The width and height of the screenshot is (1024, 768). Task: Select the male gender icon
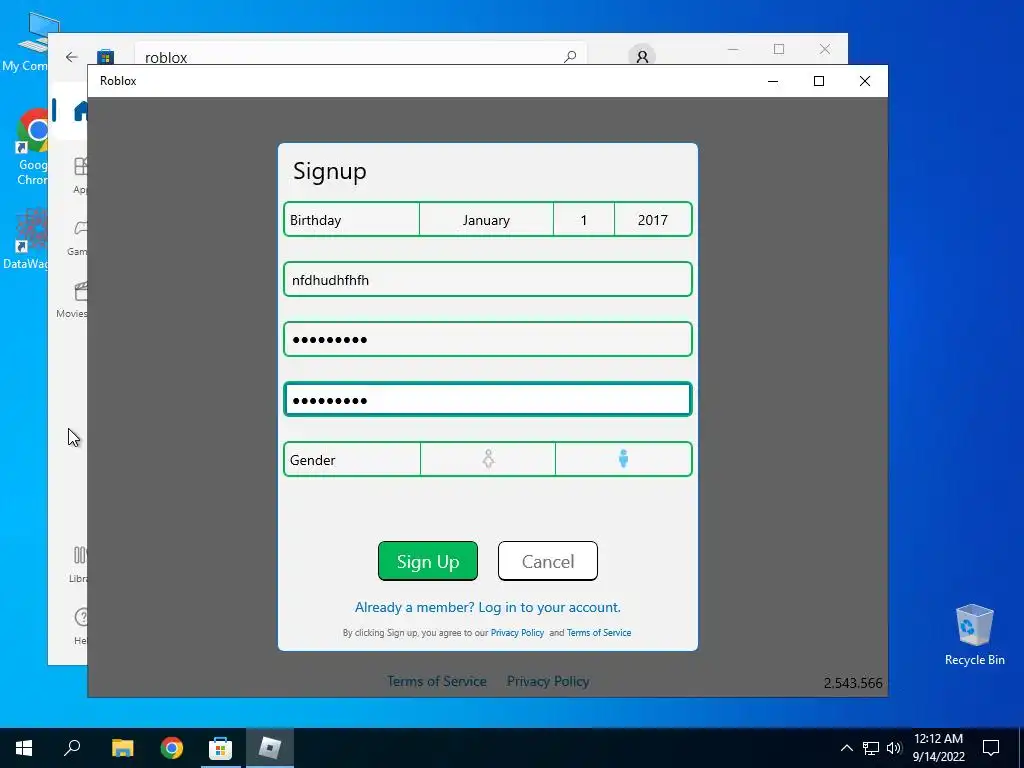pos(623,459)
